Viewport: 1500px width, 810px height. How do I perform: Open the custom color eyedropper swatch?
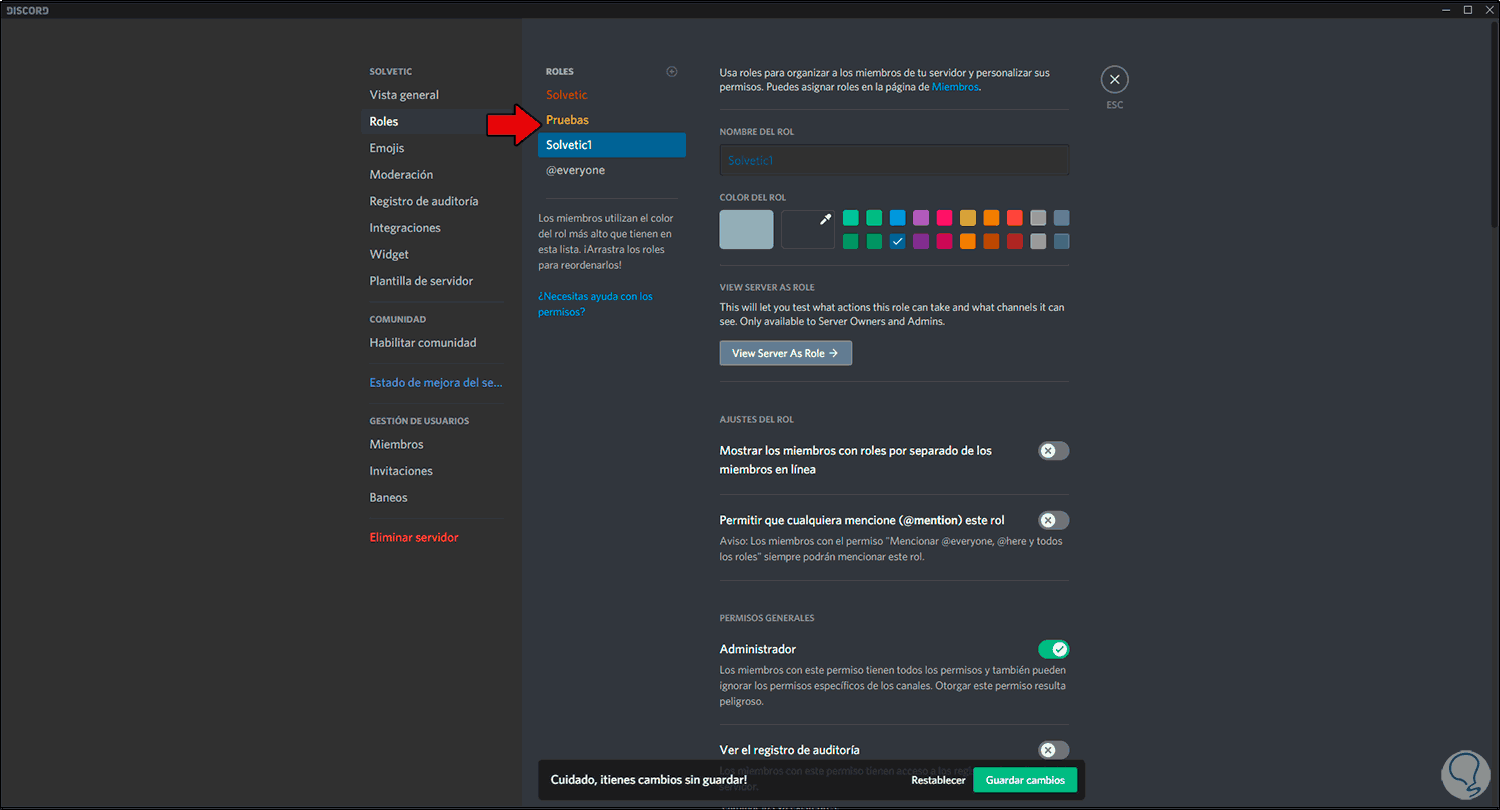click(x=808, y=229)
